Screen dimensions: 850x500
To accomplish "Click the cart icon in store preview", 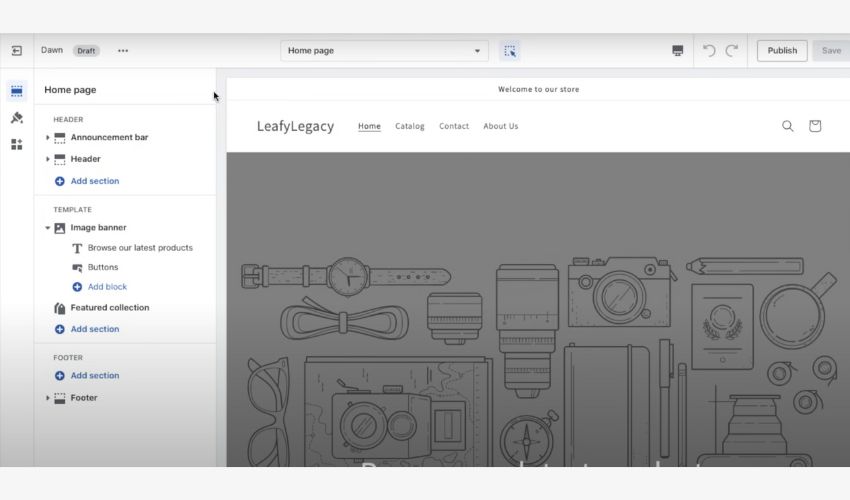I will (815, 126).
